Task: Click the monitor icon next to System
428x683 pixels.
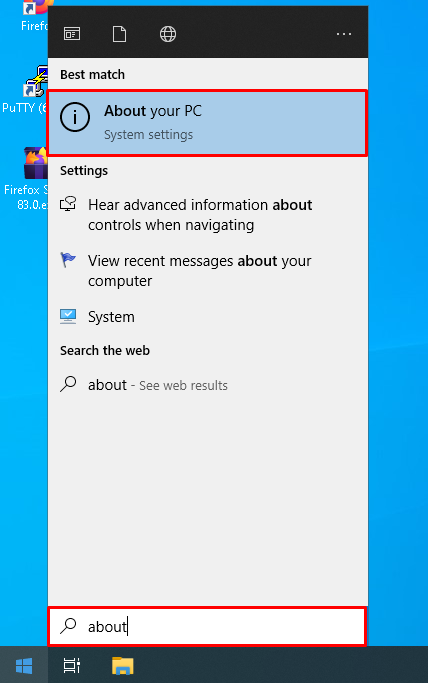Action: click(68, 317)
